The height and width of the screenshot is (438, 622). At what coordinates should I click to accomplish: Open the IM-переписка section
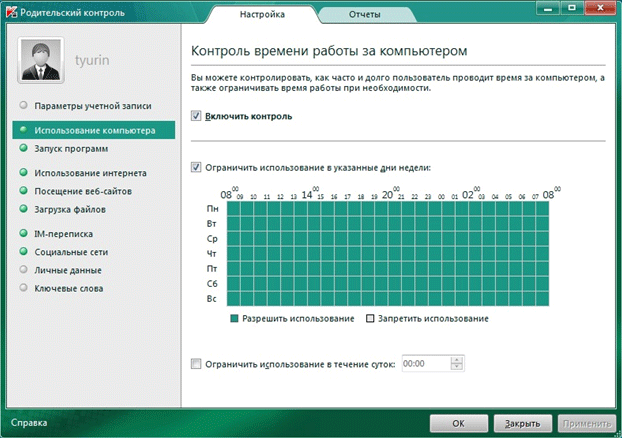pos(63,234)
